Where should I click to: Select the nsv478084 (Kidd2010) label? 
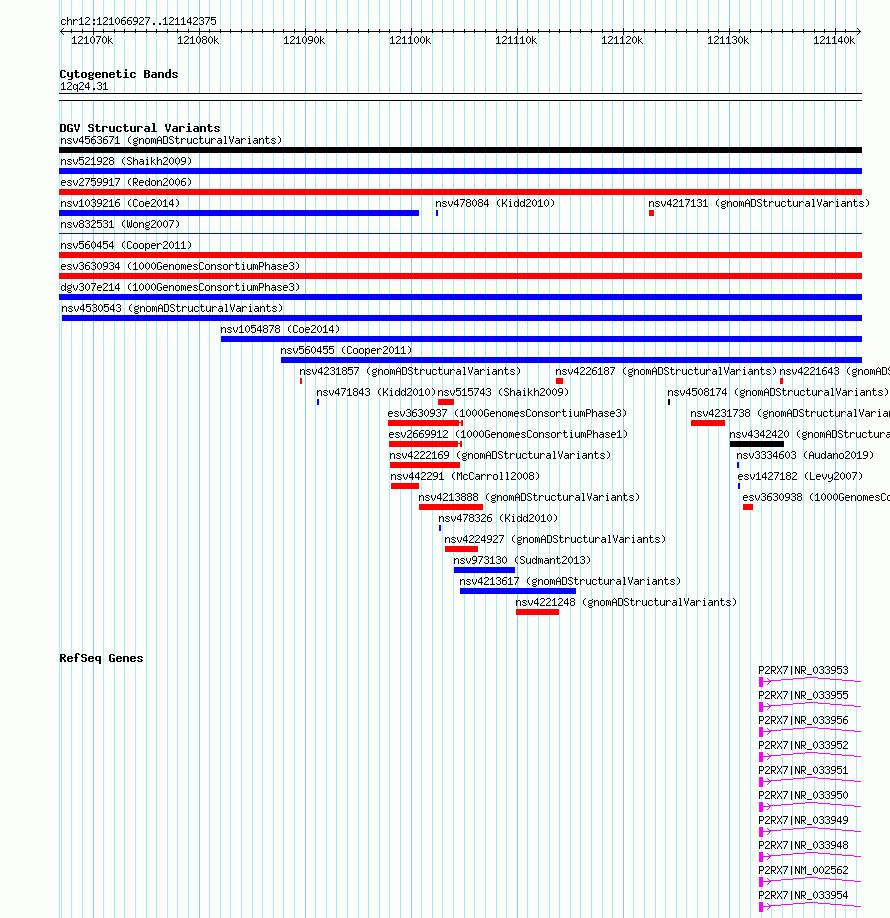coord(495,204)
